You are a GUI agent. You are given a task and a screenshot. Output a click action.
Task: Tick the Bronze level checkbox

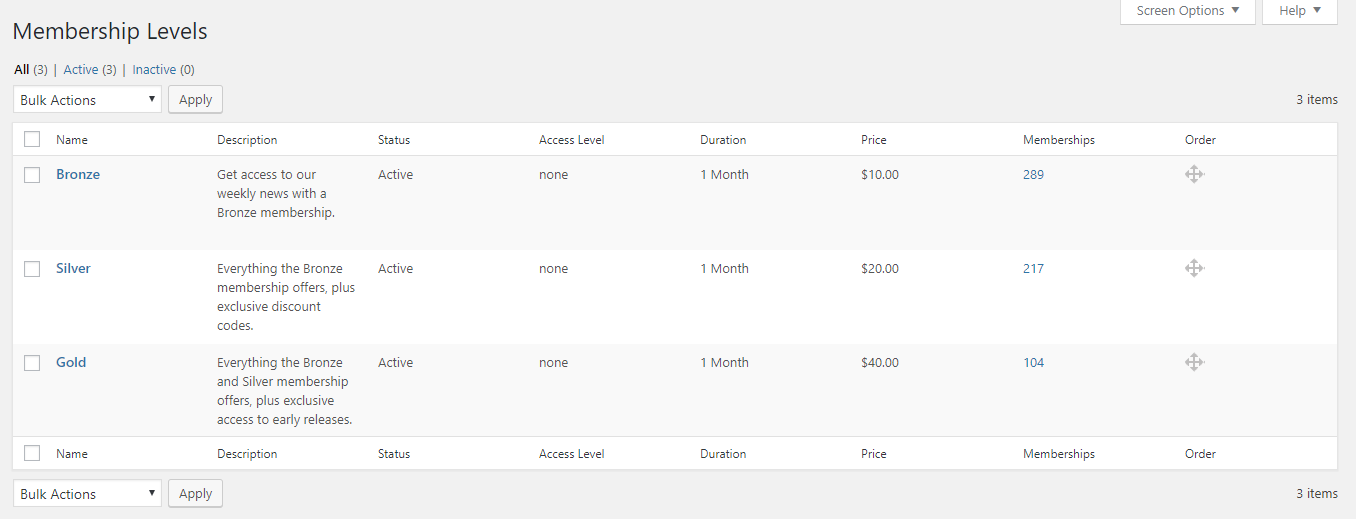(x=32, y=175)
